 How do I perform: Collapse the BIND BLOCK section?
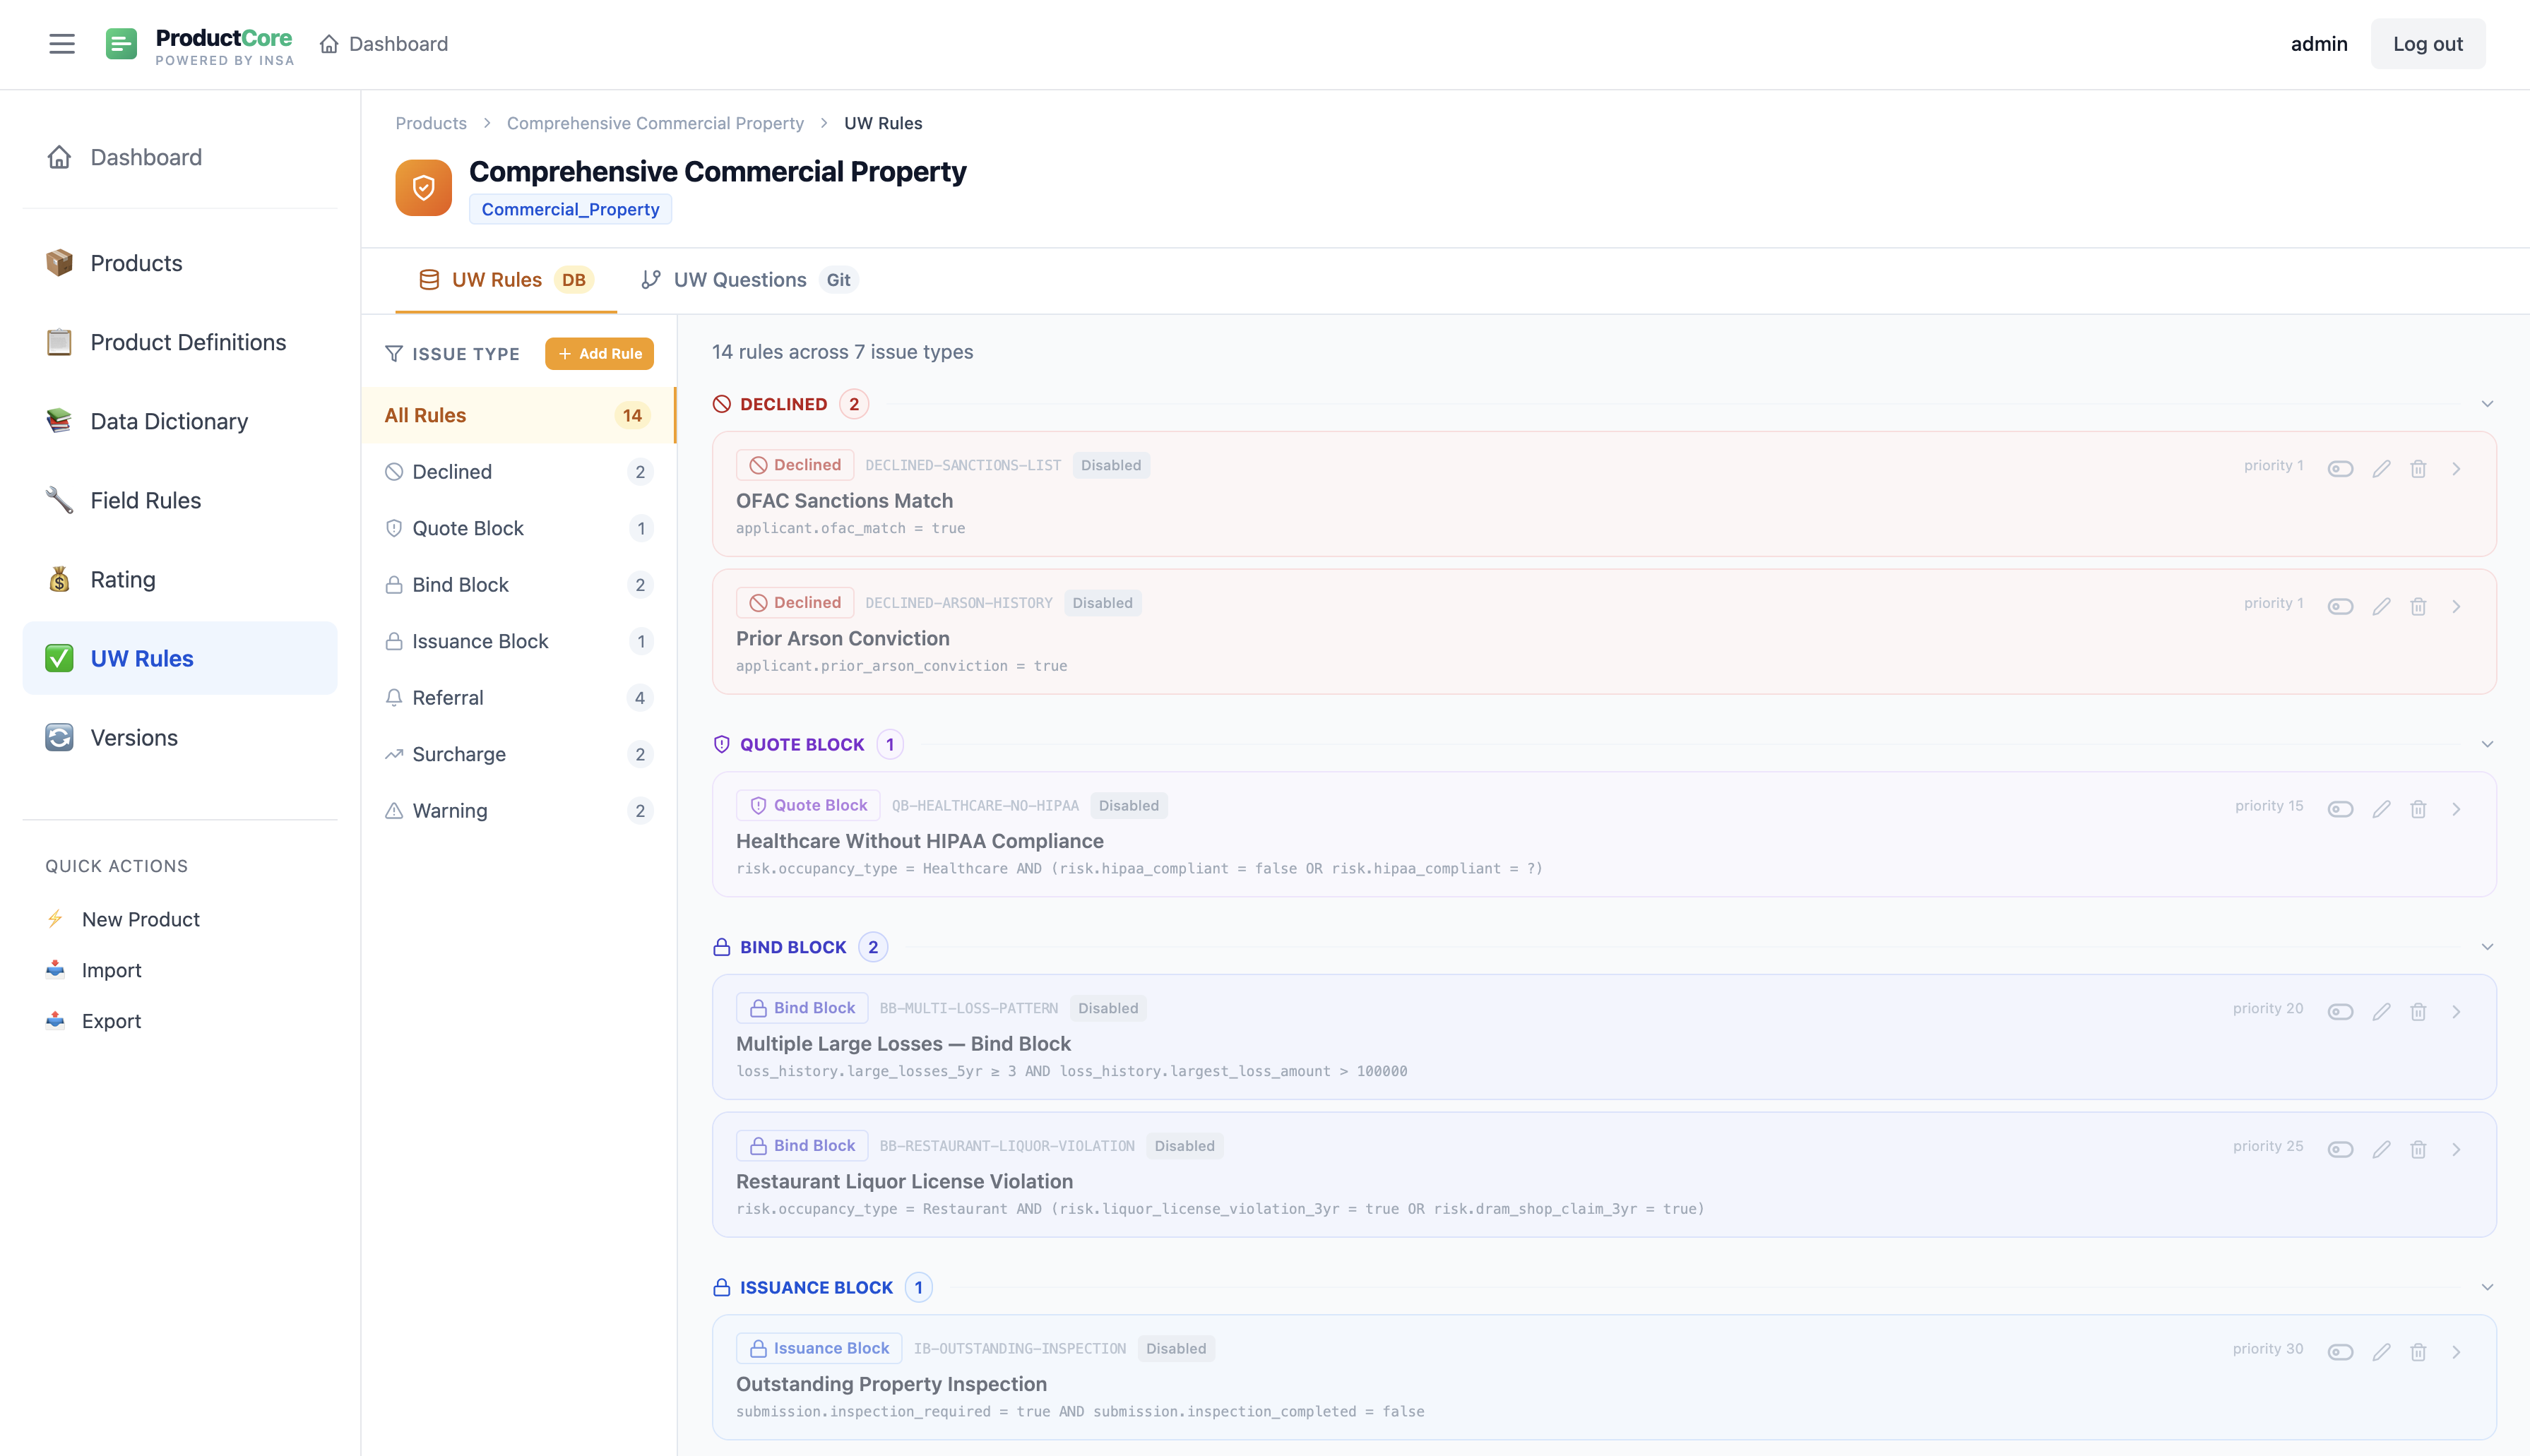[2487, 947]
